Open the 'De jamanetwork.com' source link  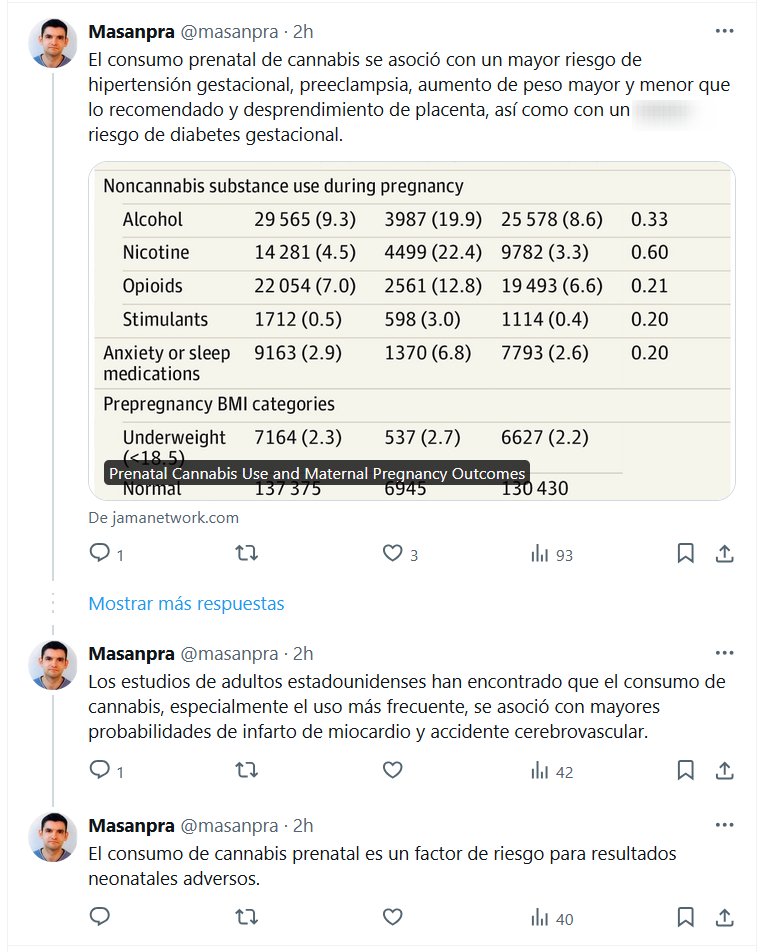(164, 517)
